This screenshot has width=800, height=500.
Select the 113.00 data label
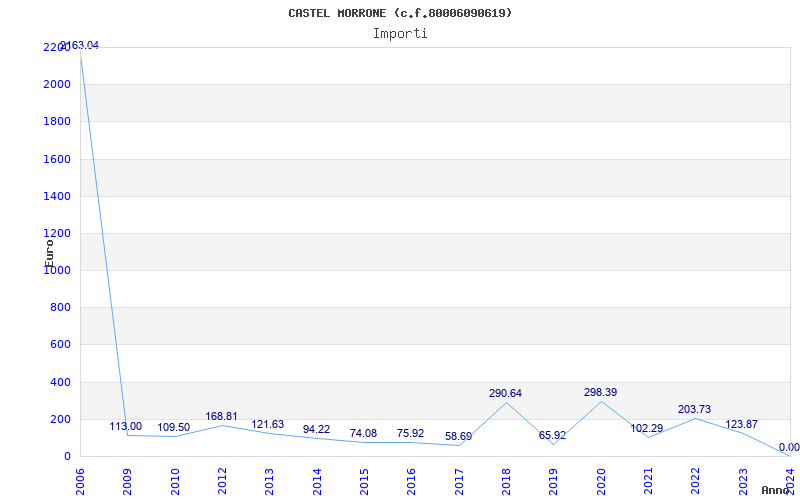126,427
